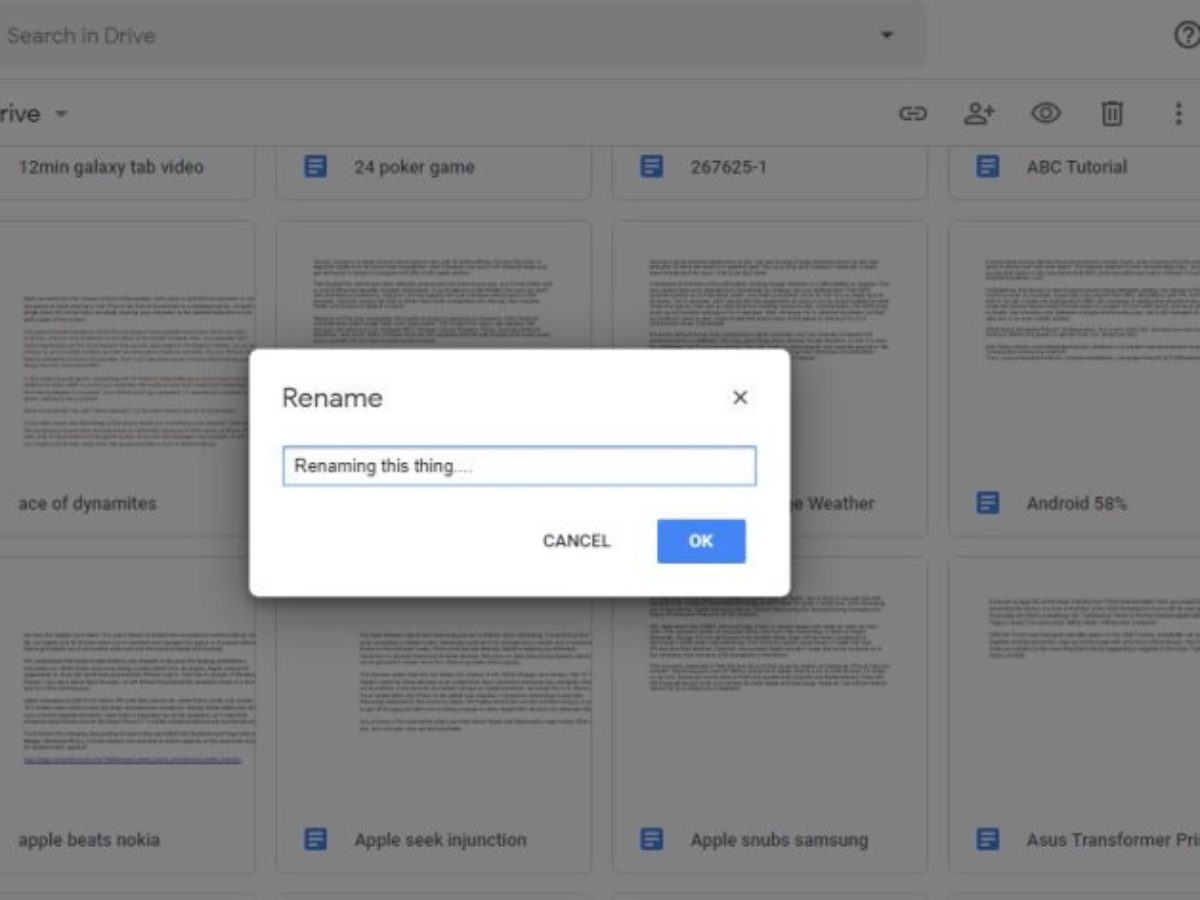Click the doc icon for 24 poker game
1200x900 pixels.
click(315, 167)
